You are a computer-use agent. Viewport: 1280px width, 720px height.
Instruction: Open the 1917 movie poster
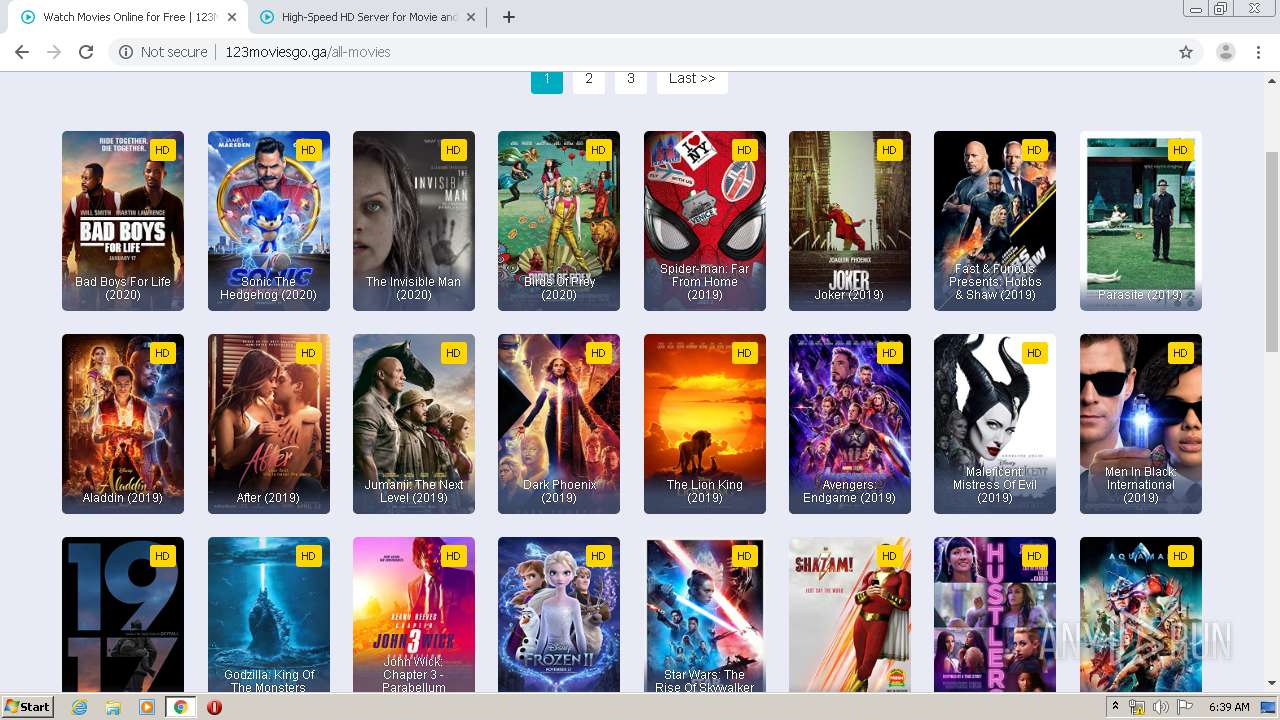pos(123,615)
